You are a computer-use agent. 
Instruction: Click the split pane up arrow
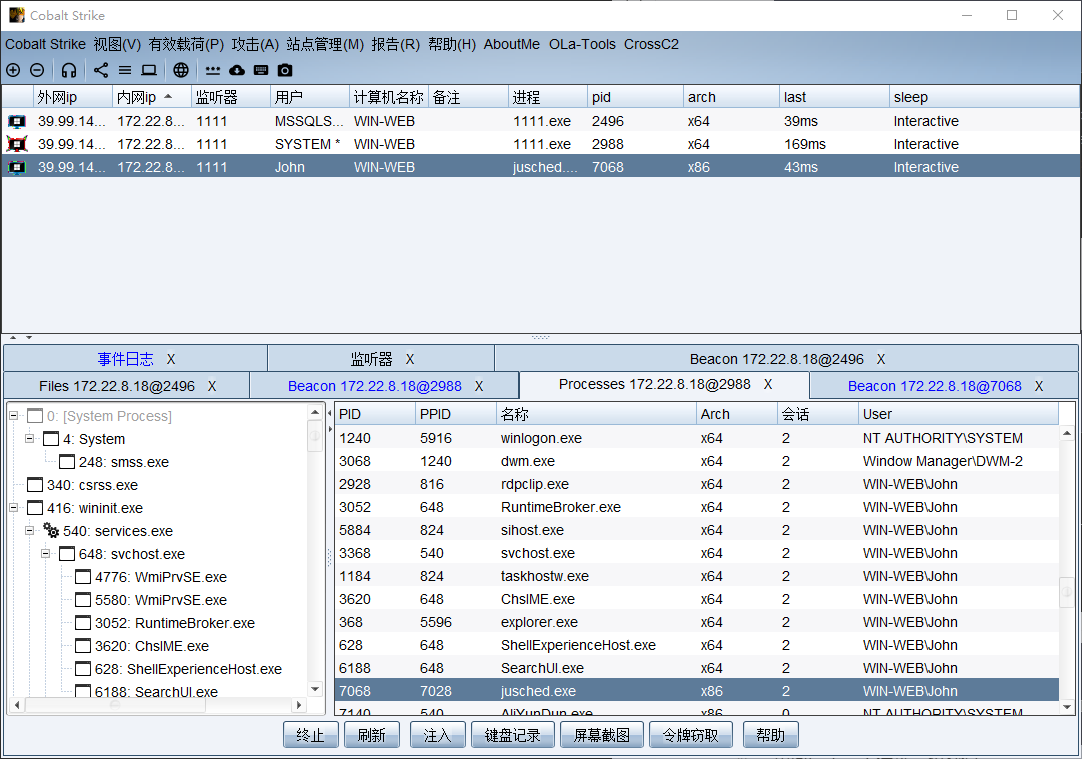click(13, 337)
